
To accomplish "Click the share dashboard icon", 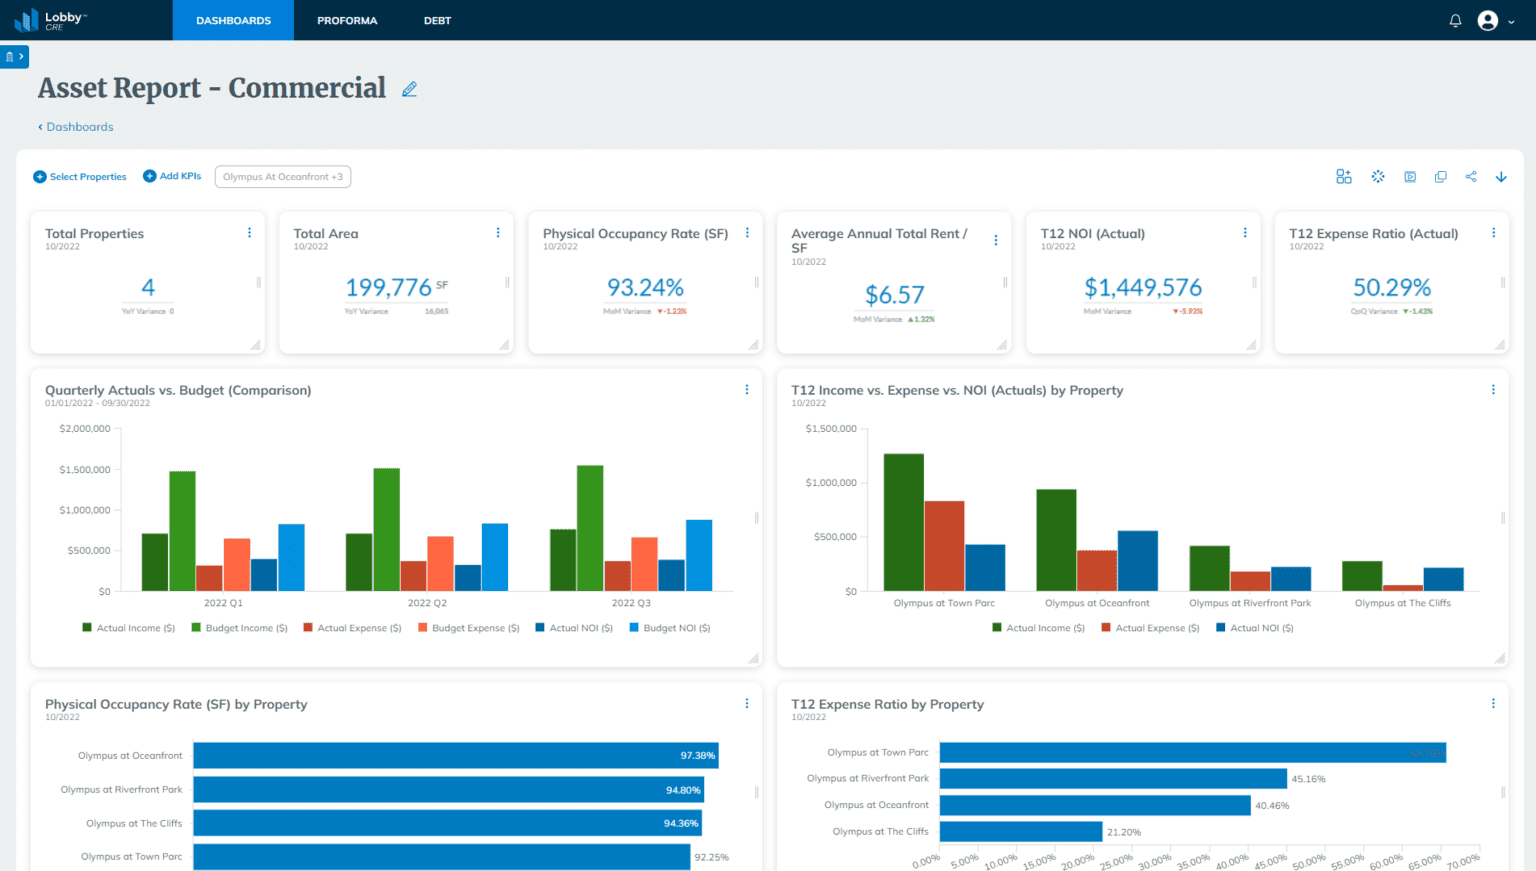I will point(1470,177).
